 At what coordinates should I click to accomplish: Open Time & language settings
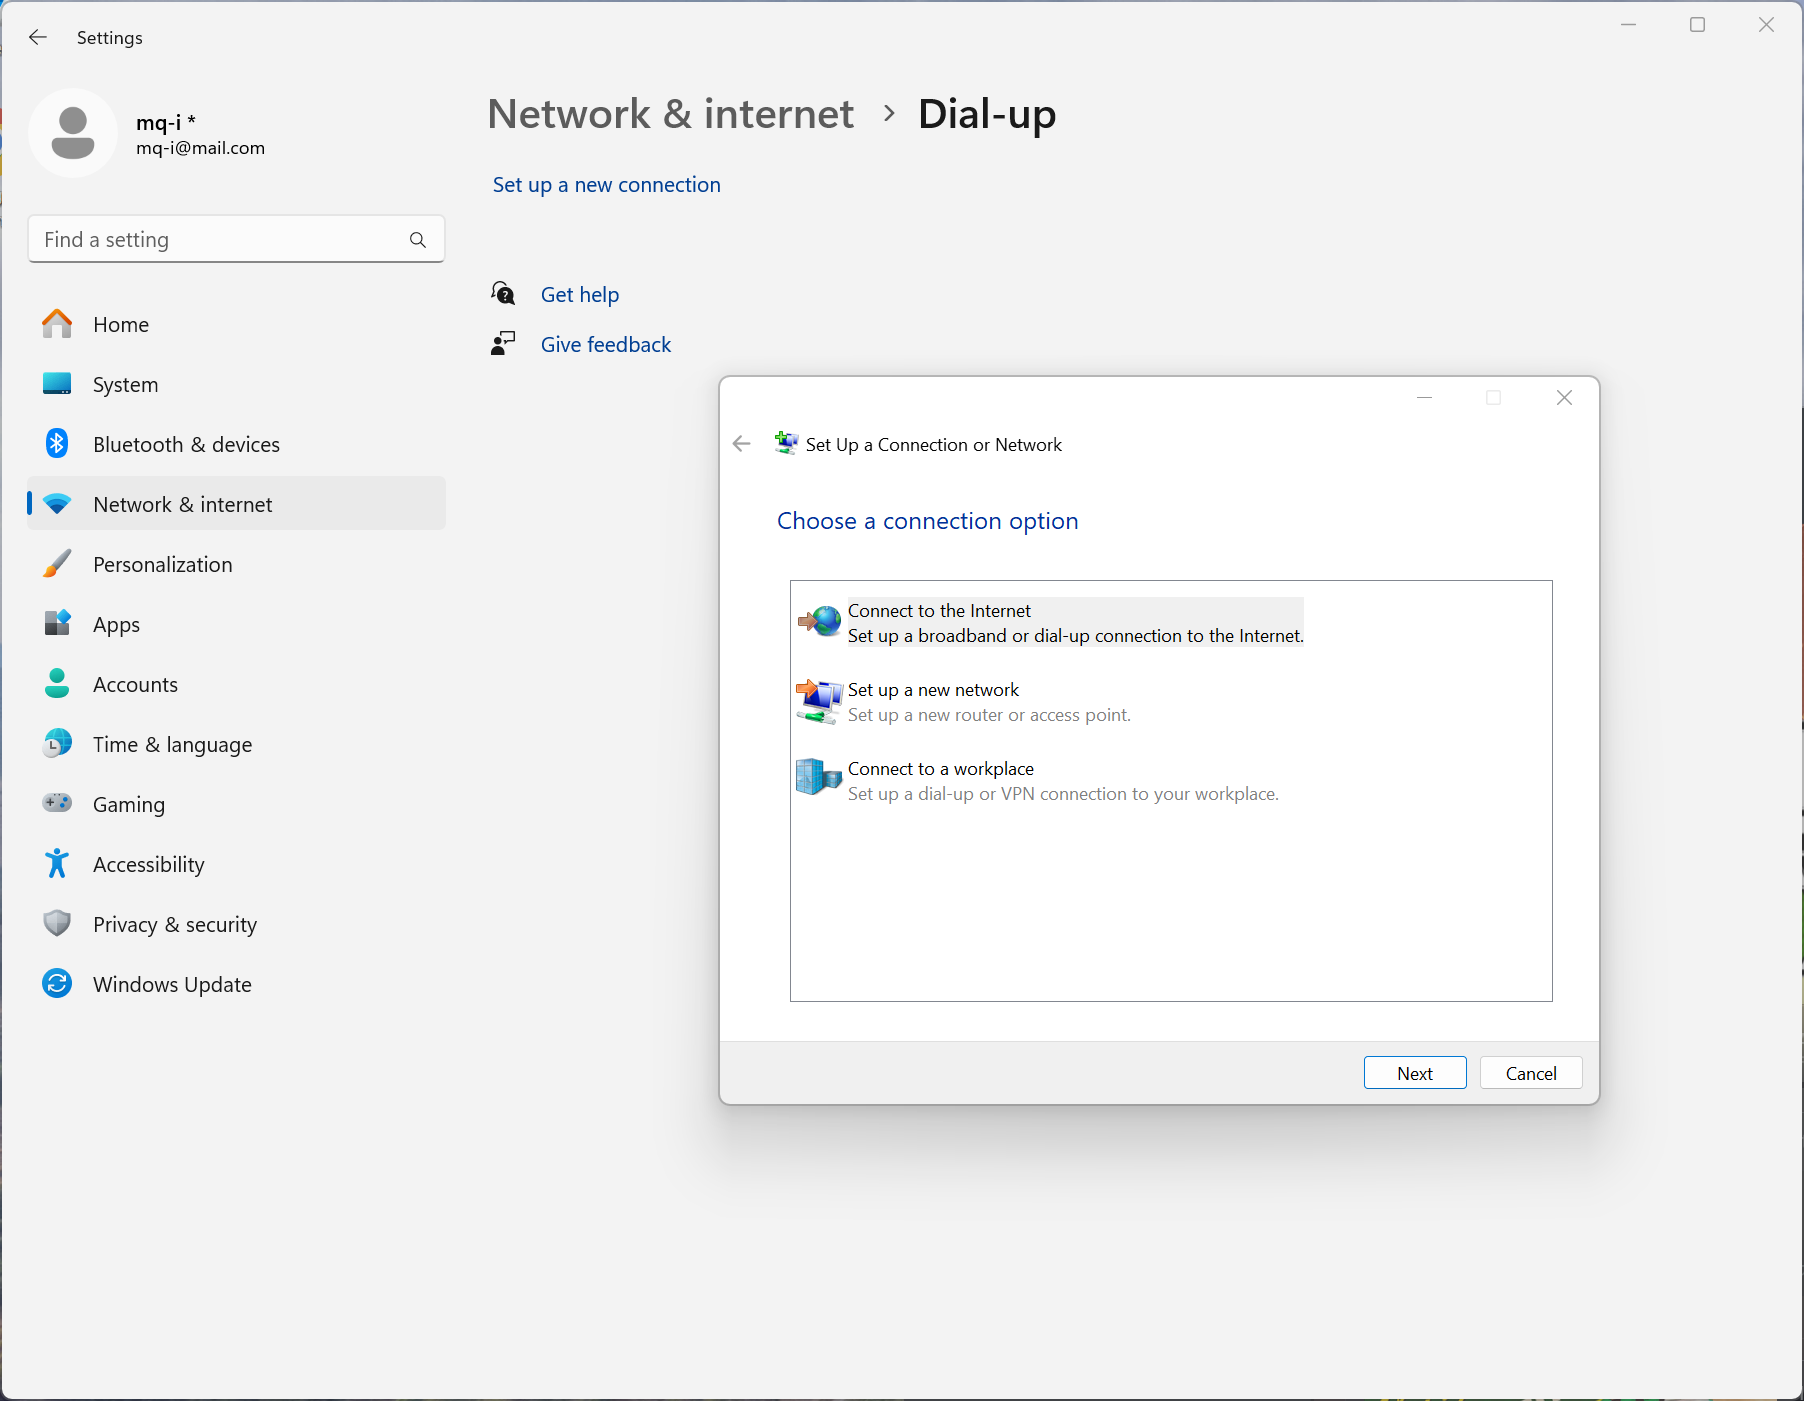click(x=237, y=744)
